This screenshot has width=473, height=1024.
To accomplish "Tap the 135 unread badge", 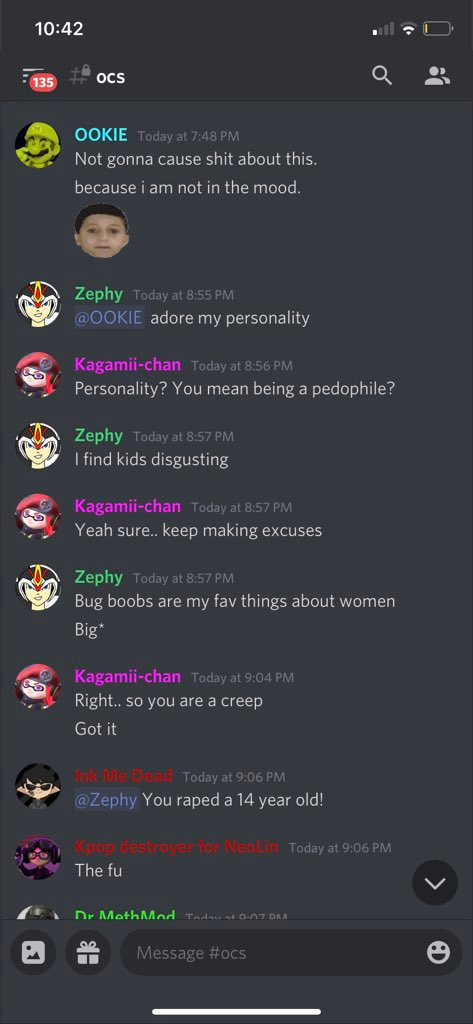I will pos(43,82).
